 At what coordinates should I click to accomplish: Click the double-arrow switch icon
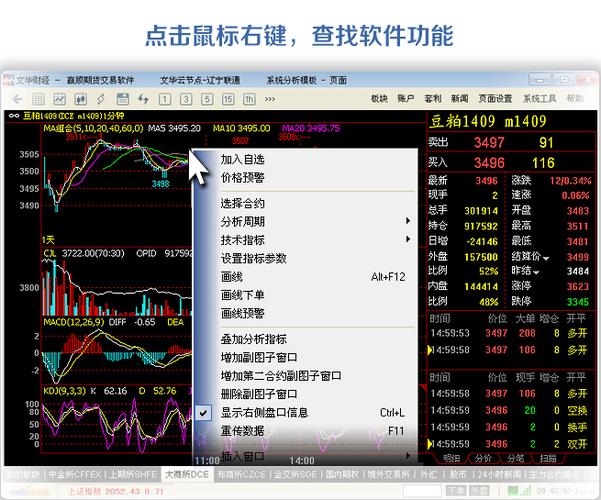pos(143,99)
